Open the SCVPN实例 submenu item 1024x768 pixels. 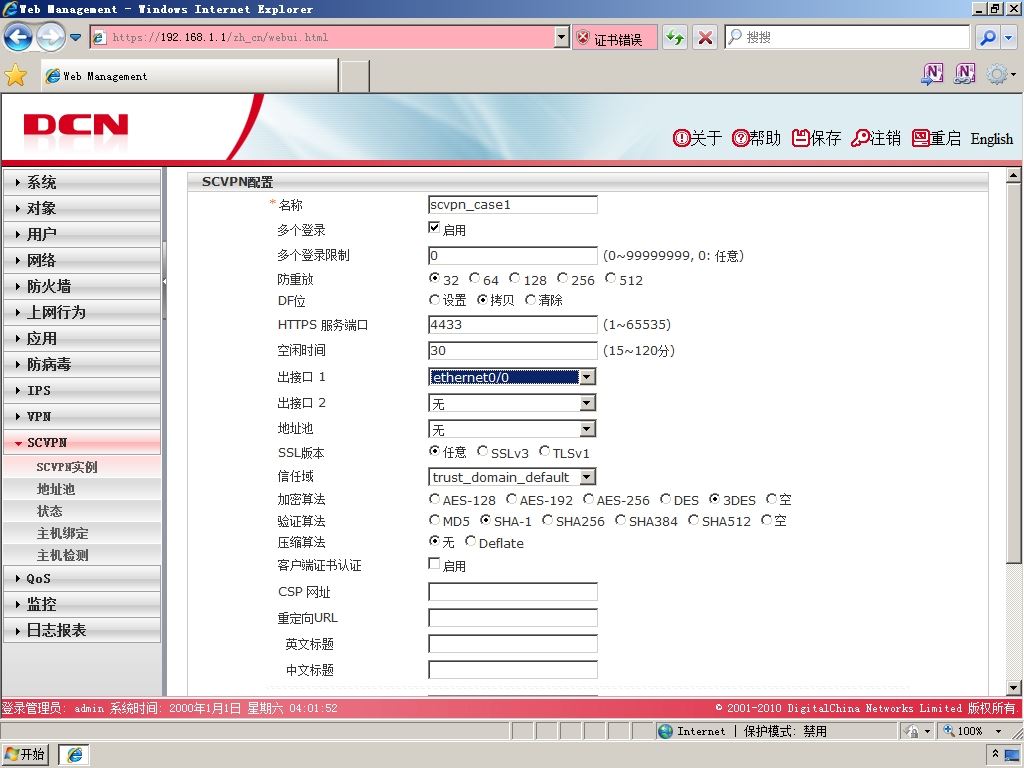(x=82, y=467)
